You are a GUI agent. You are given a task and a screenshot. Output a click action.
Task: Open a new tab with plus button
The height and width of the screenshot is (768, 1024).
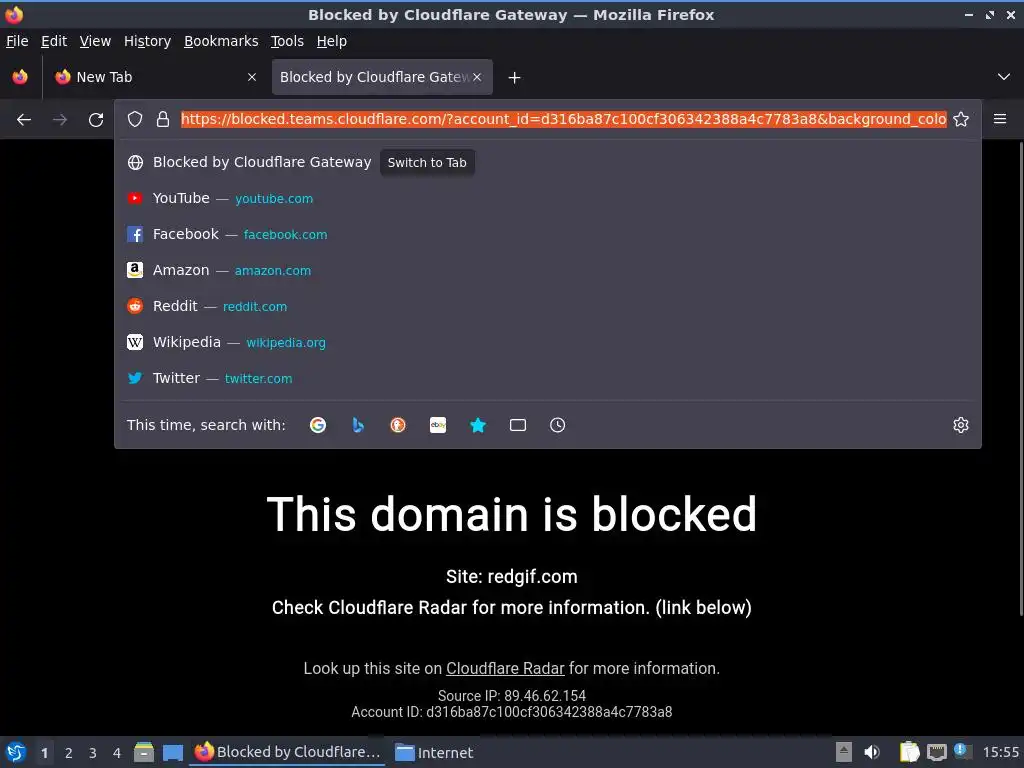click(515, 78)
